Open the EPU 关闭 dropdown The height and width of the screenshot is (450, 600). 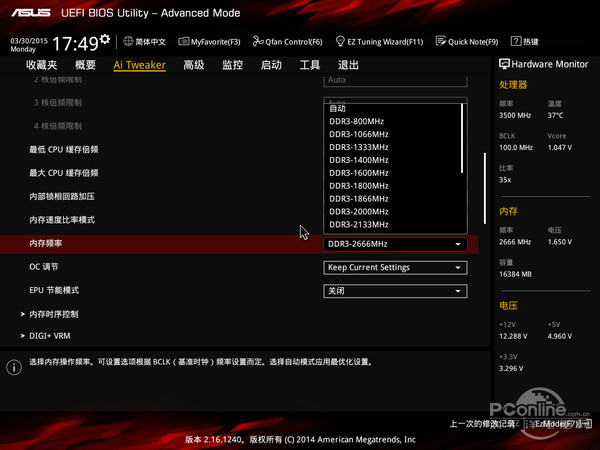pyautogui.click(x=395, y=291)
